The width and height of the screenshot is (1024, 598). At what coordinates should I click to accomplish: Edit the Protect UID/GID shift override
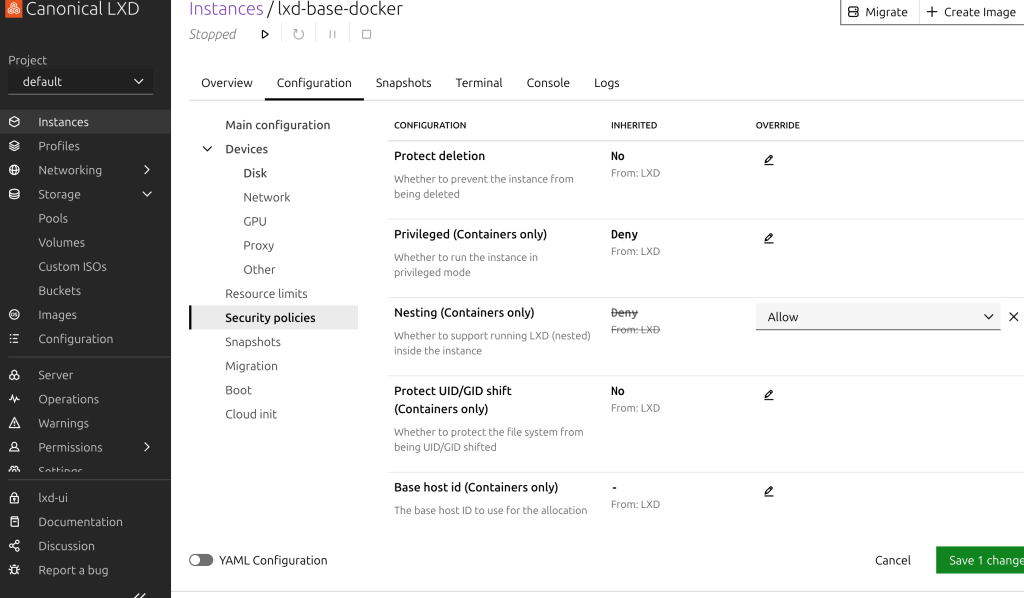(x=768, y=395)
